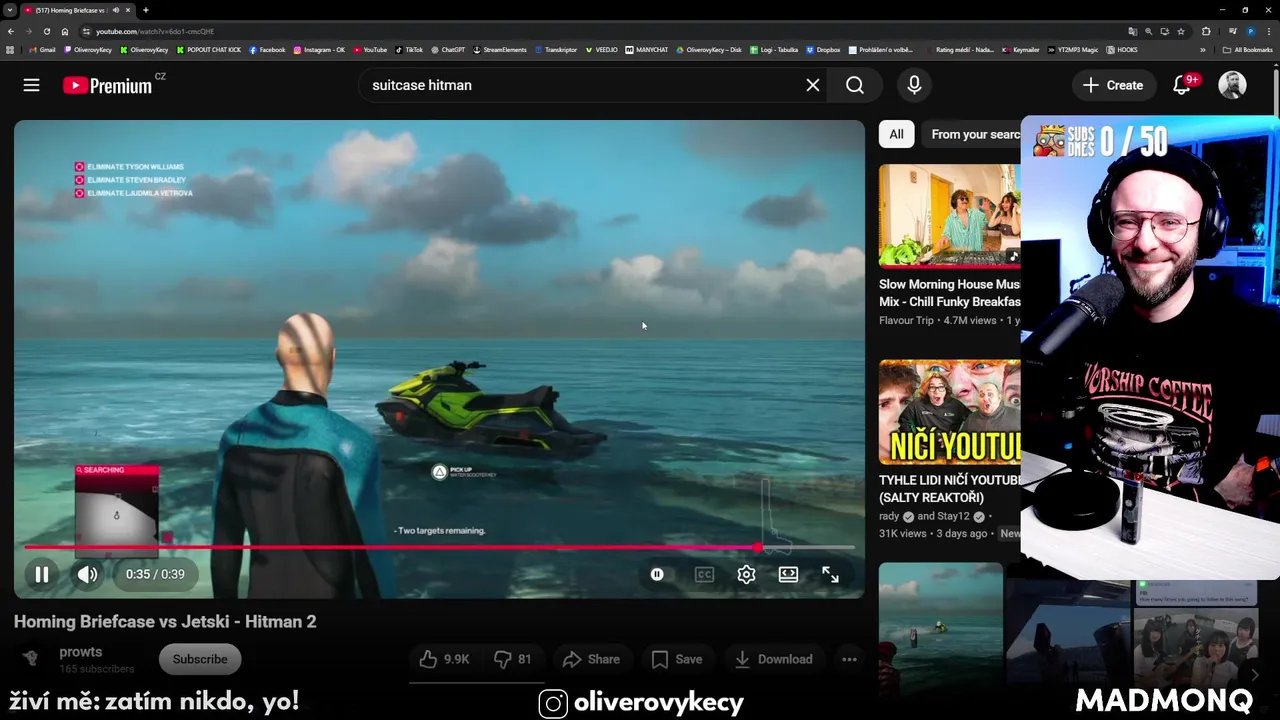This screenshot has height=720, width=1280.
Task: Open the Facebook bookmark
Action: (267, 49)
